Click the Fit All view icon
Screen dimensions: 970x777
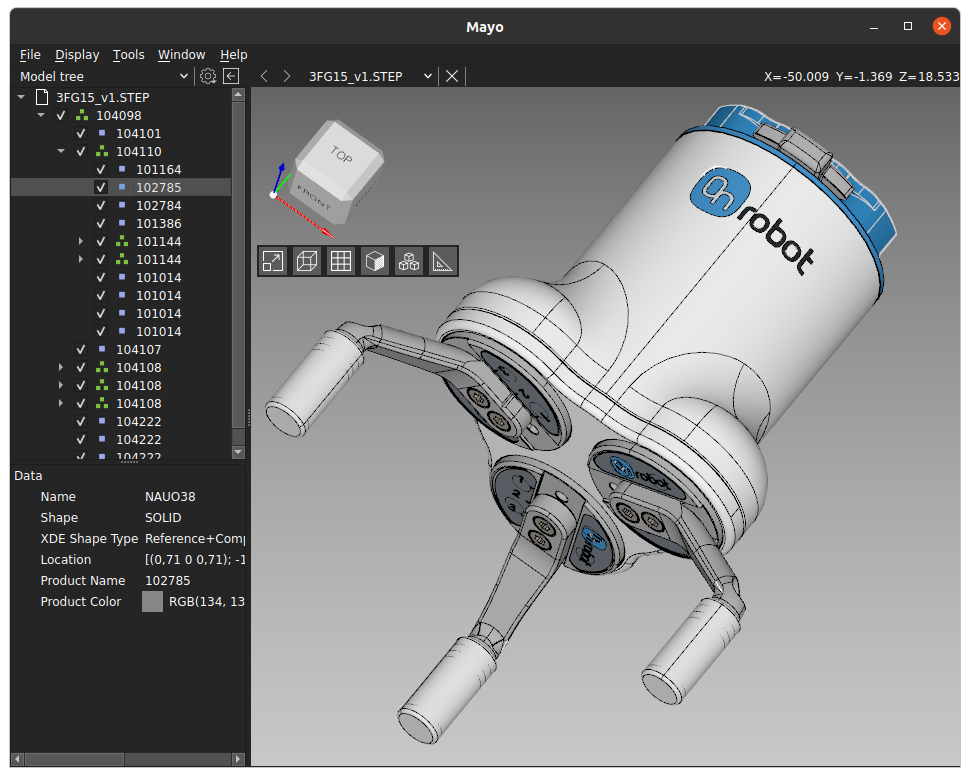click(272, 261)
